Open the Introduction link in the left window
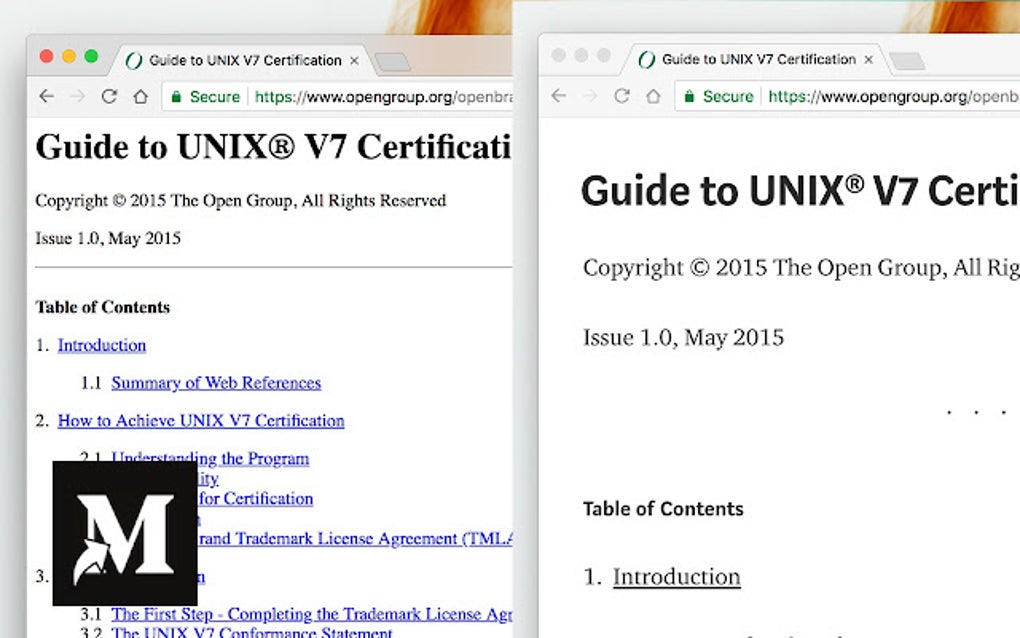Viewport: 1020px width, 638px height. coord(101,345)
